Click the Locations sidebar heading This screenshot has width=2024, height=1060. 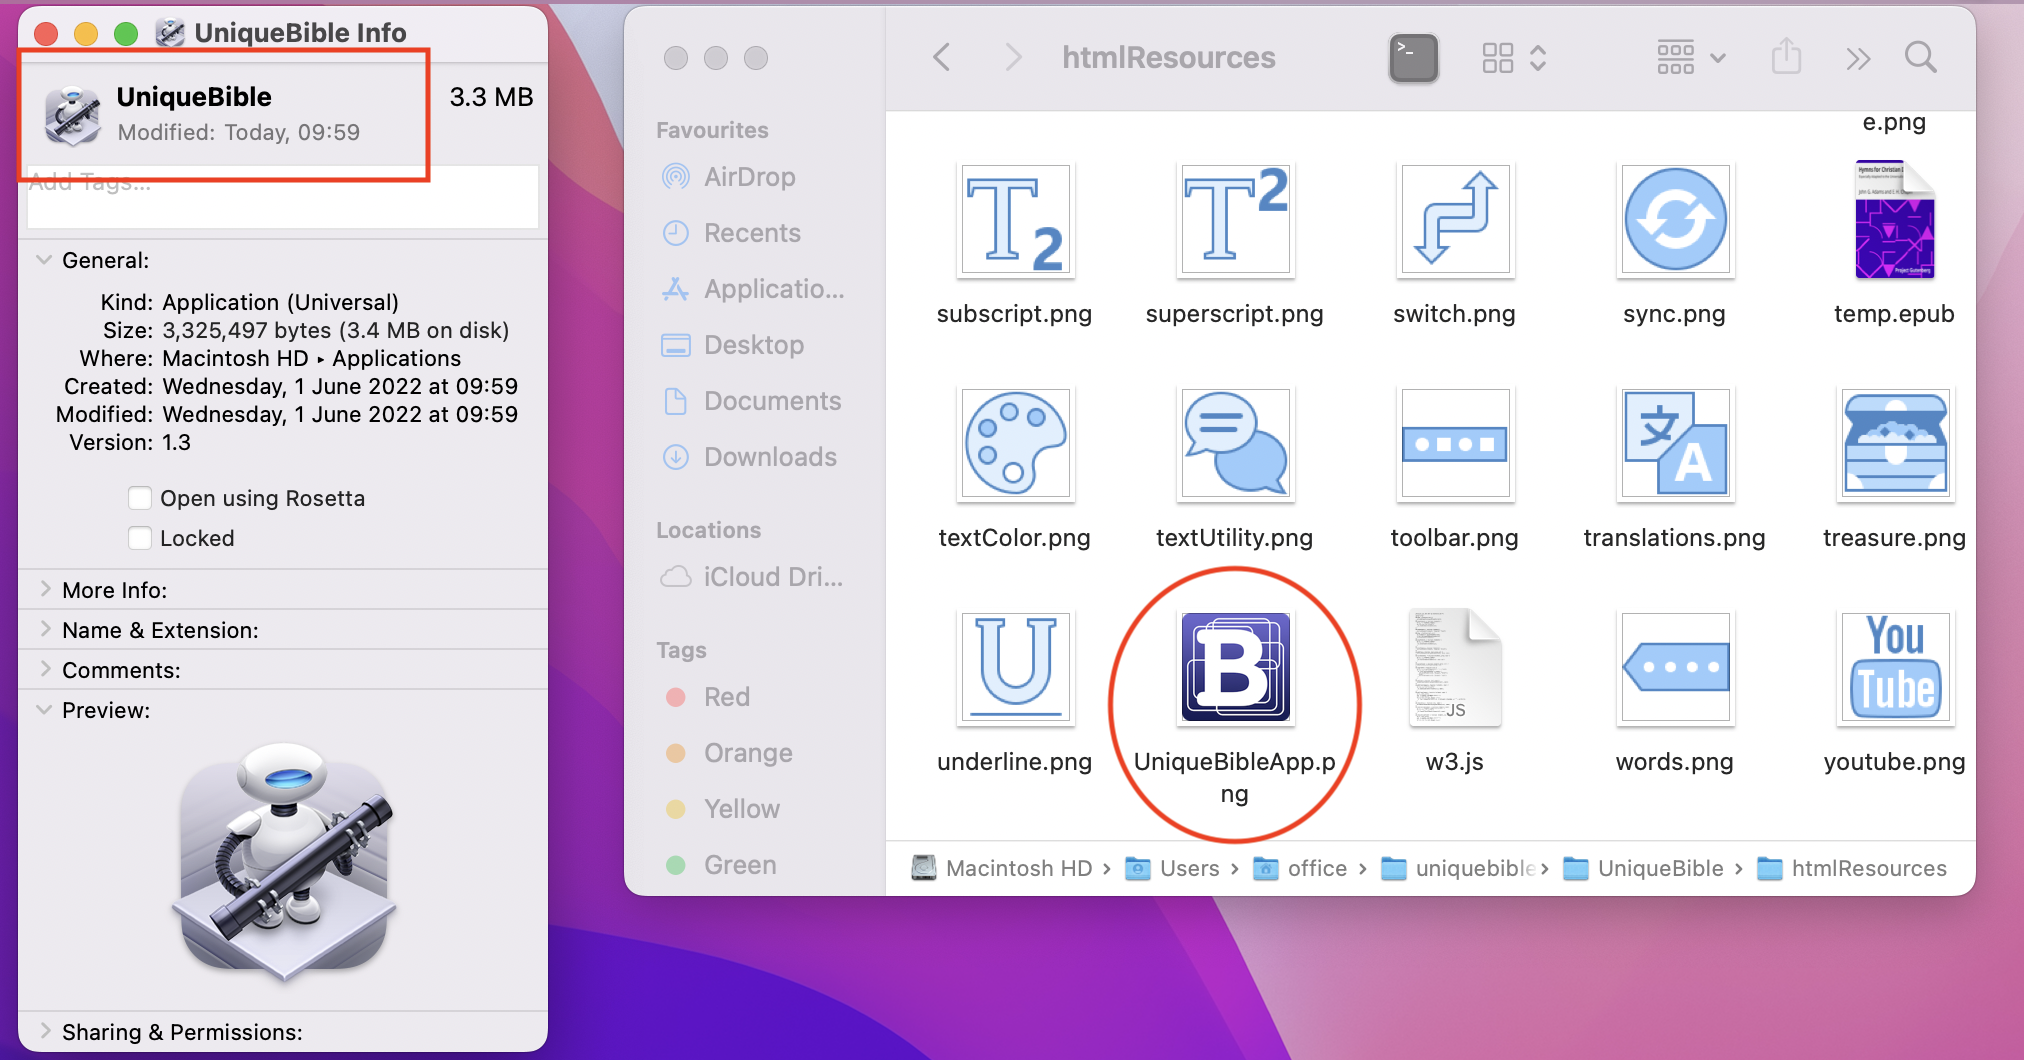[x=708, y=530]
